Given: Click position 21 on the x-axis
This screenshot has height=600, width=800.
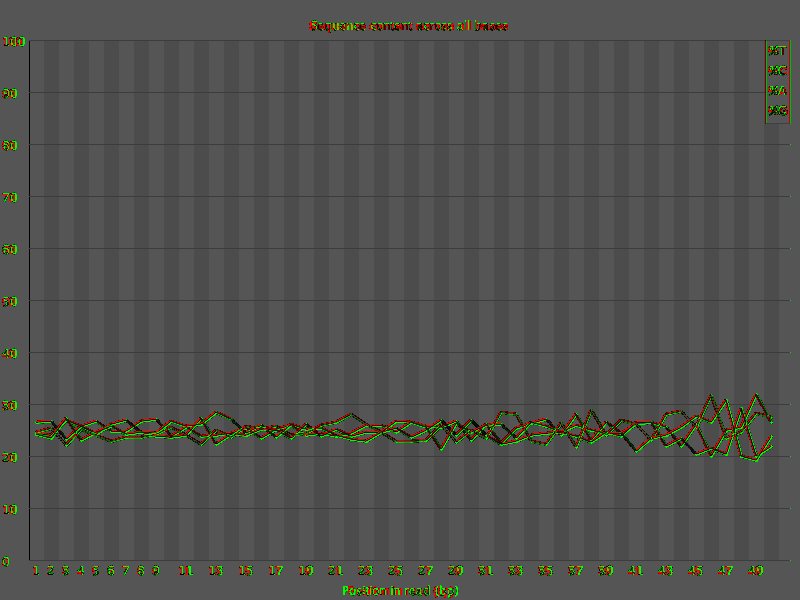Looking at the screenshot, I should coord(336,571).
